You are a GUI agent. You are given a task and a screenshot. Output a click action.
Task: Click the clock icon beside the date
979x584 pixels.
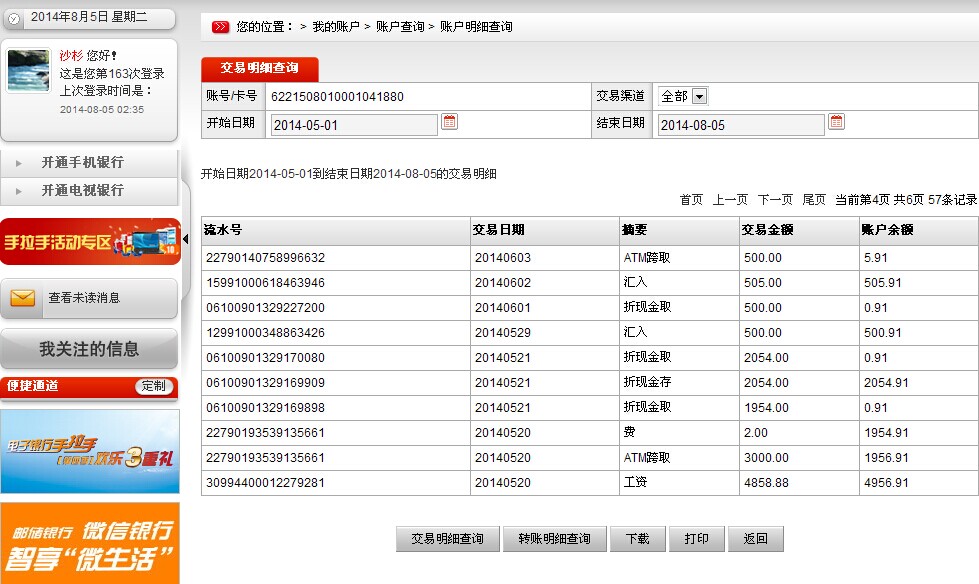(14, 18)
